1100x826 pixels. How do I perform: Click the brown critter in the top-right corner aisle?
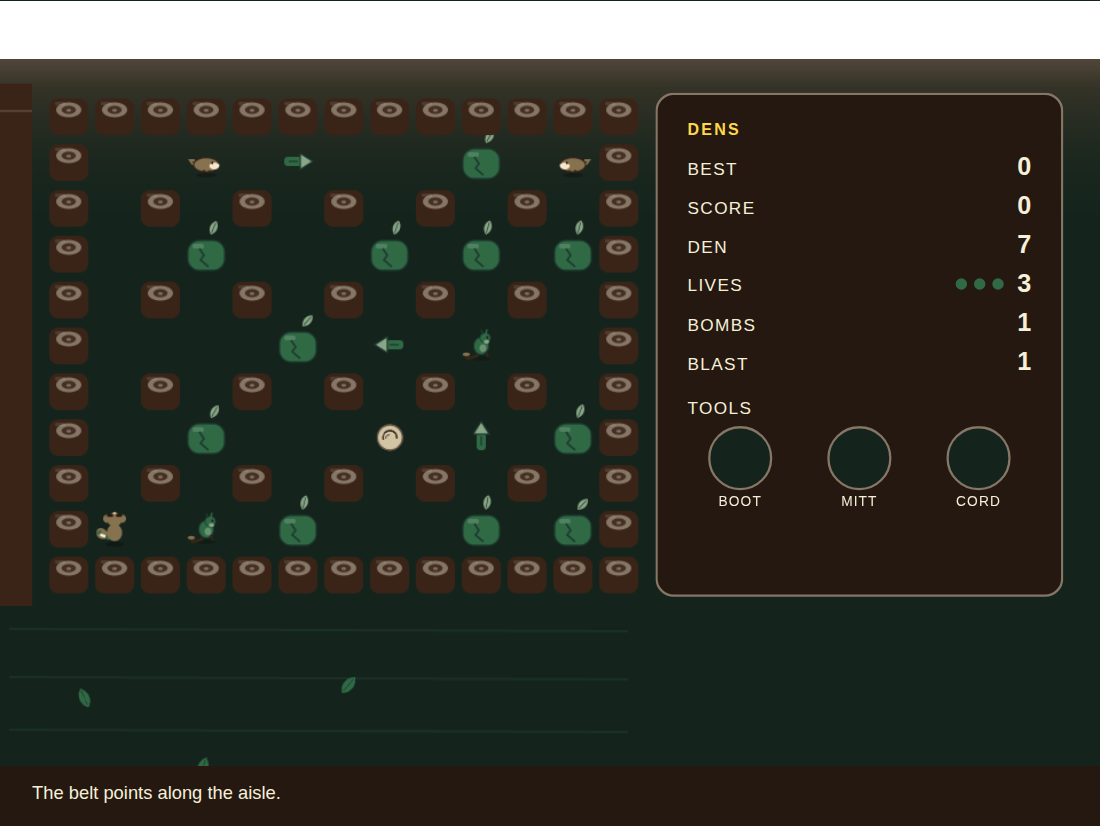pyautogui.click(x=574, y=165)
